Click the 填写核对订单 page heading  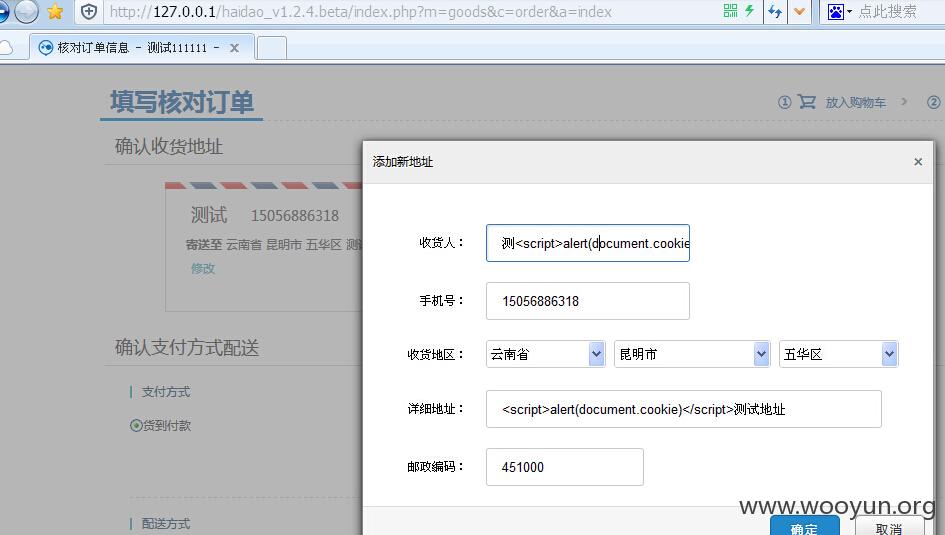[181, 102]
